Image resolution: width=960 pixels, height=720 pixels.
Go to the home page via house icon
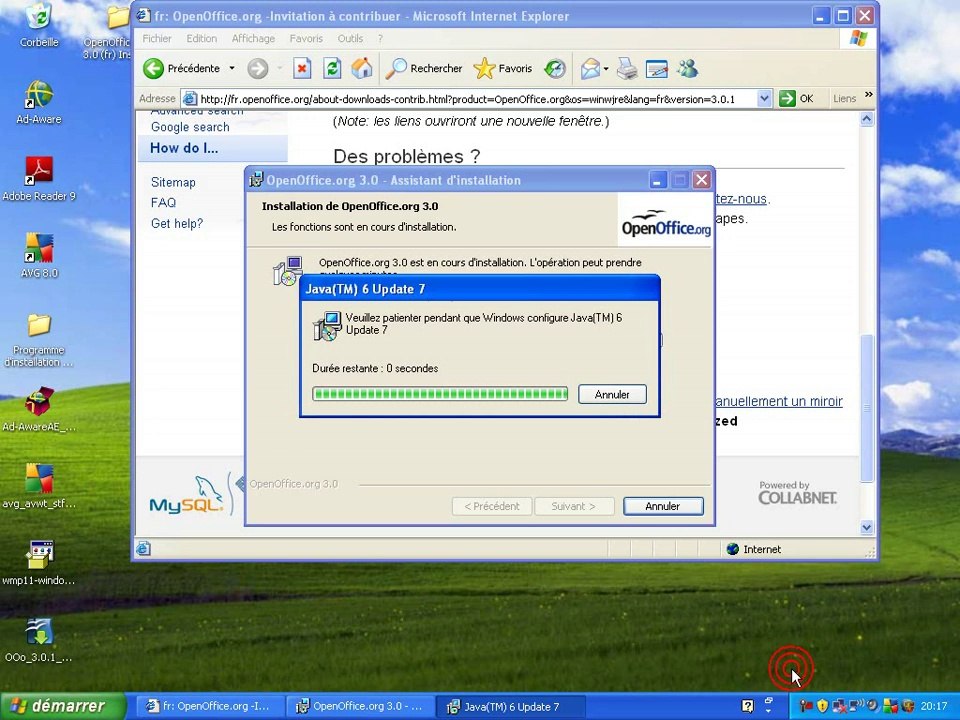(x=361, y=69)
